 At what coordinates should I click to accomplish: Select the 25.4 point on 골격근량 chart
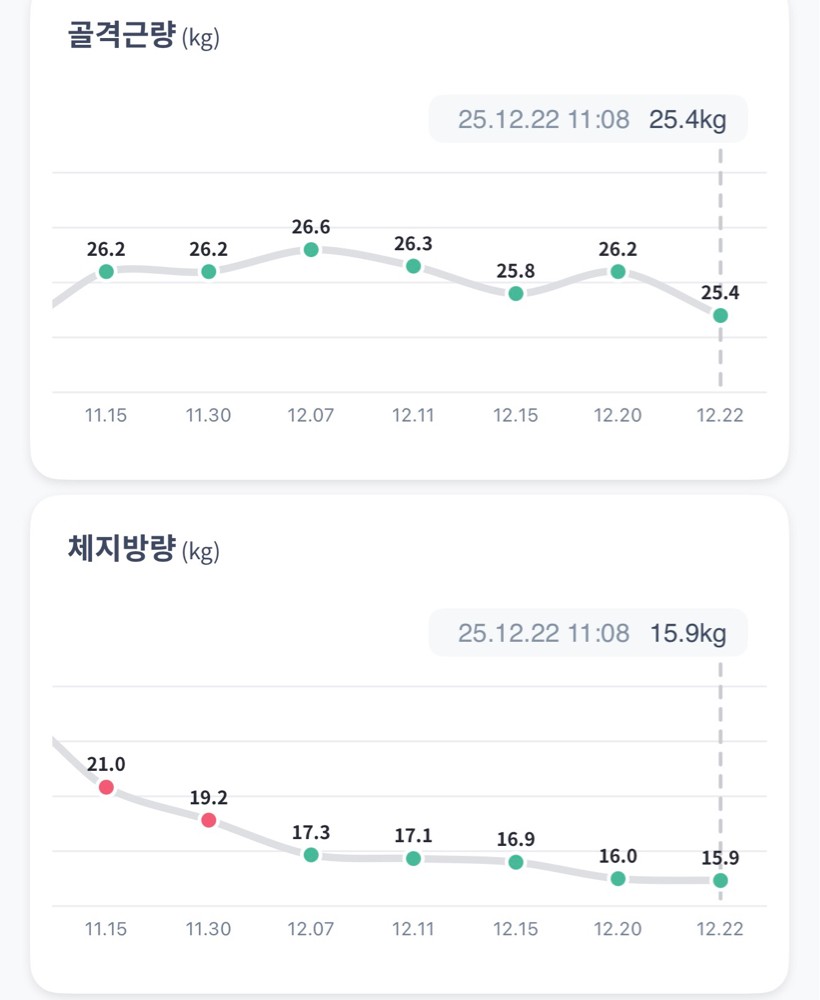720,315
